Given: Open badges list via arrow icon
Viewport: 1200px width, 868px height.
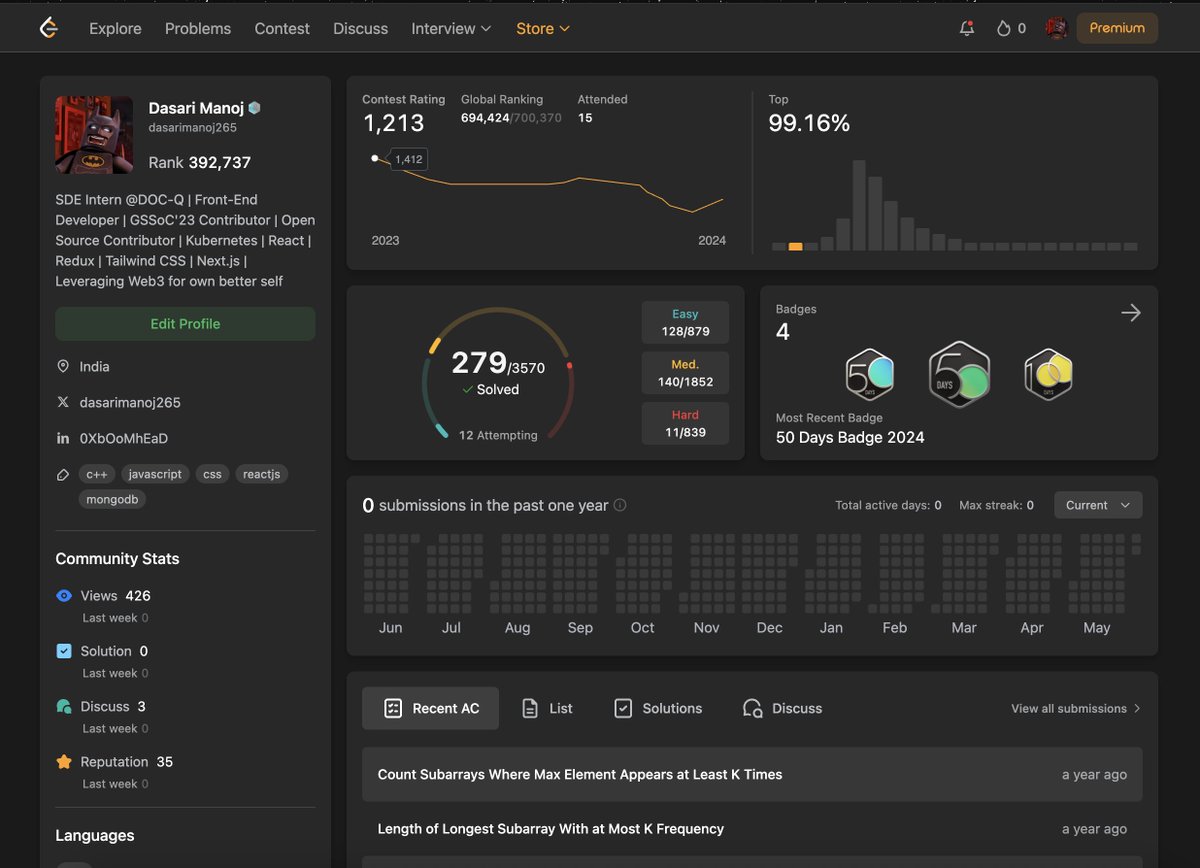Looking at the screenshot, I should (1130, 313).
